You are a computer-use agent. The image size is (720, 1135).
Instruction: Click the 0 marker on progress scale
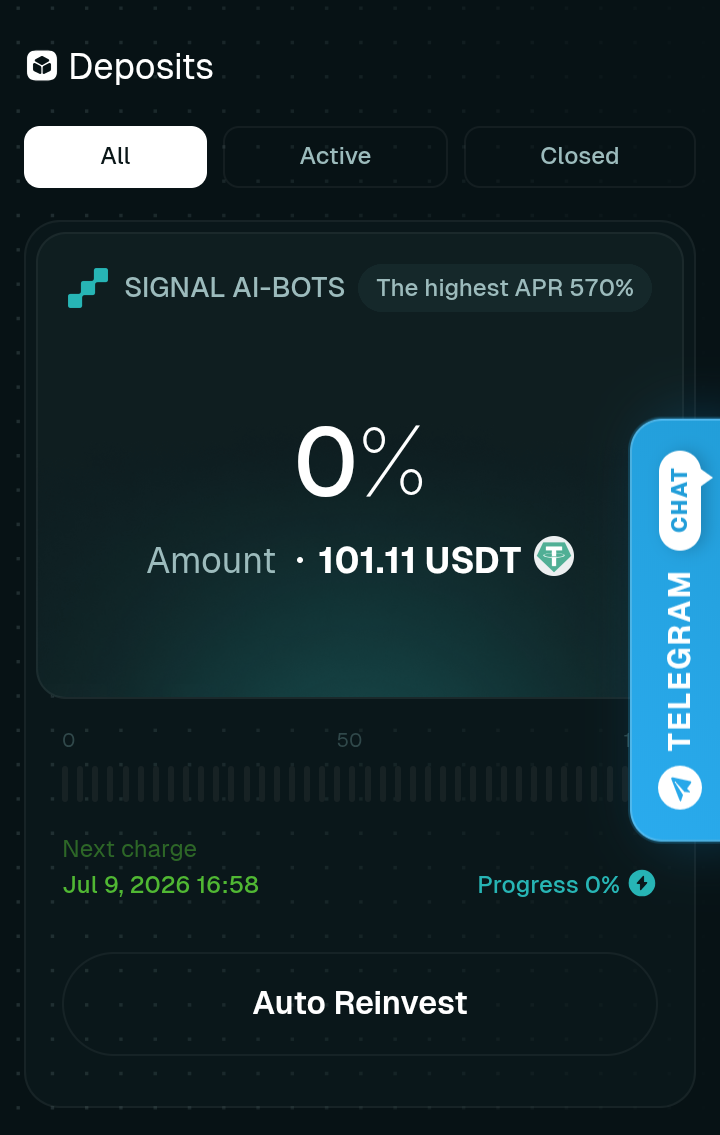click(x=69, y=740)
